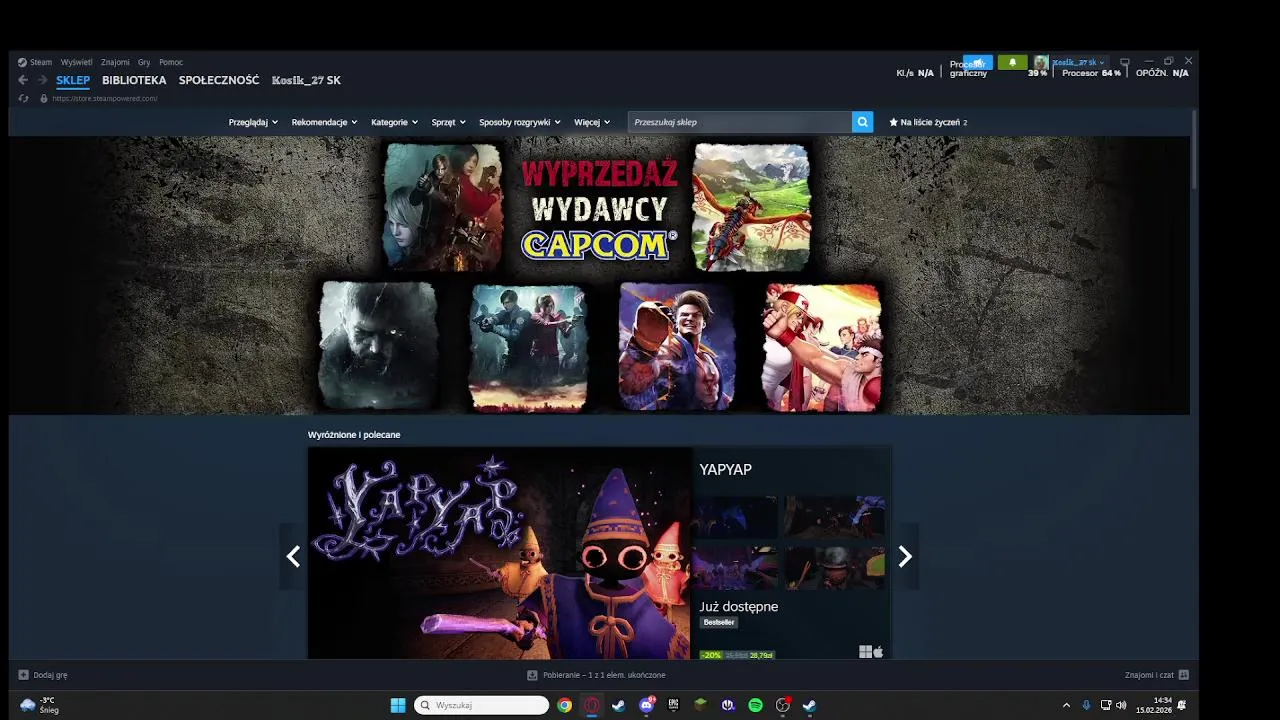Open Monster Hunter dragon rider artwork thumbnail
The height and width of the screenshot is (720, 1280).
click(x=751, y=207)
